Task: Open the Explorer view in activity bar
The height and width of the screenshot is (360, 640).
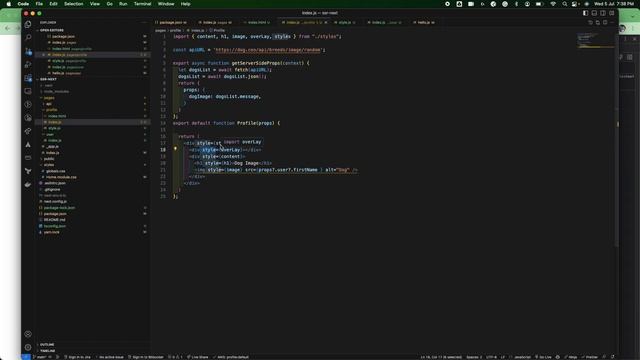Action: (28, 24)
